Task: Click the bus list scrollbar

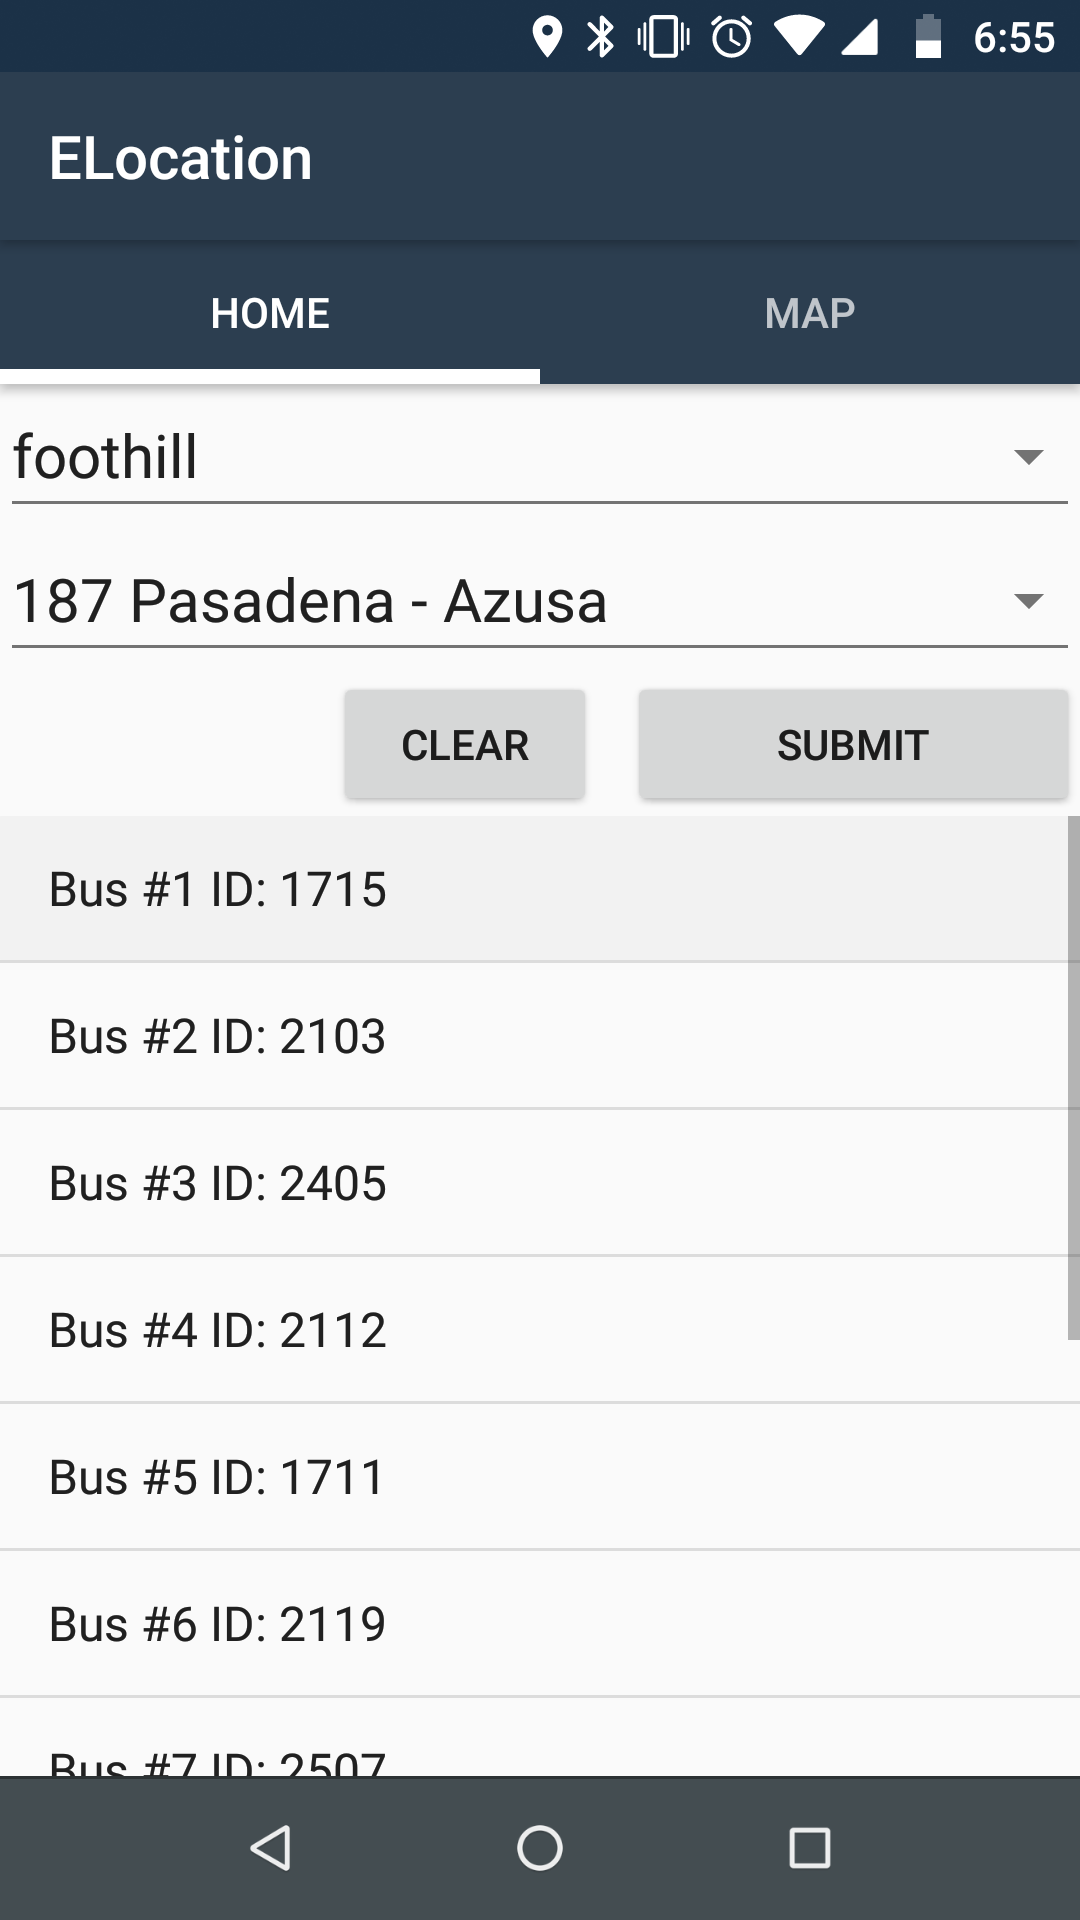Action: [1073, 1078]
